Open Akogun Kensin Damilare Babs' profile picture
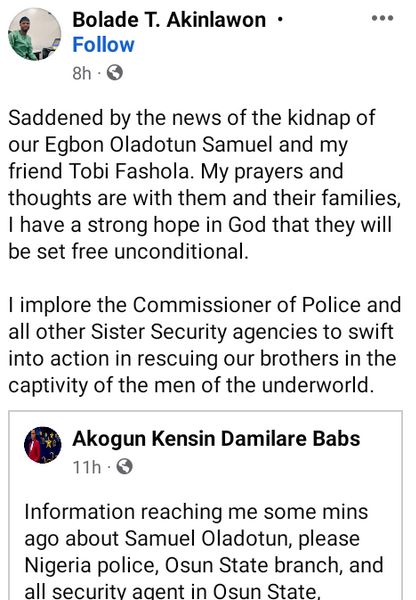The width and height of the screenshot is (416, 600). pos(42,445)
